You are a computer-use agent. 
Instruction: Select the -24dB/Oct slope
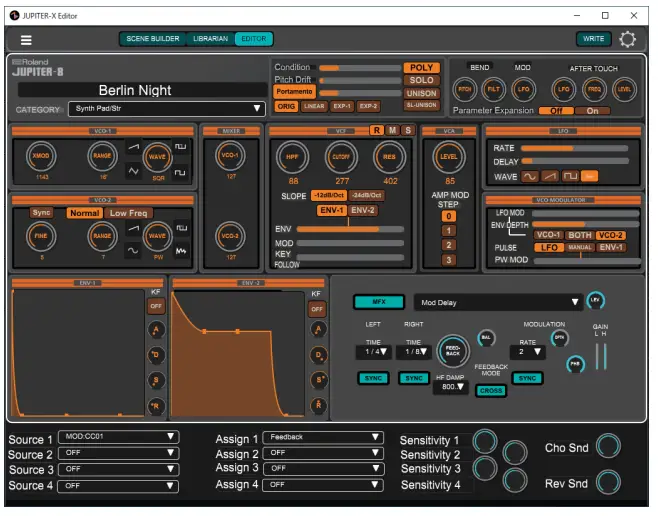366,196
